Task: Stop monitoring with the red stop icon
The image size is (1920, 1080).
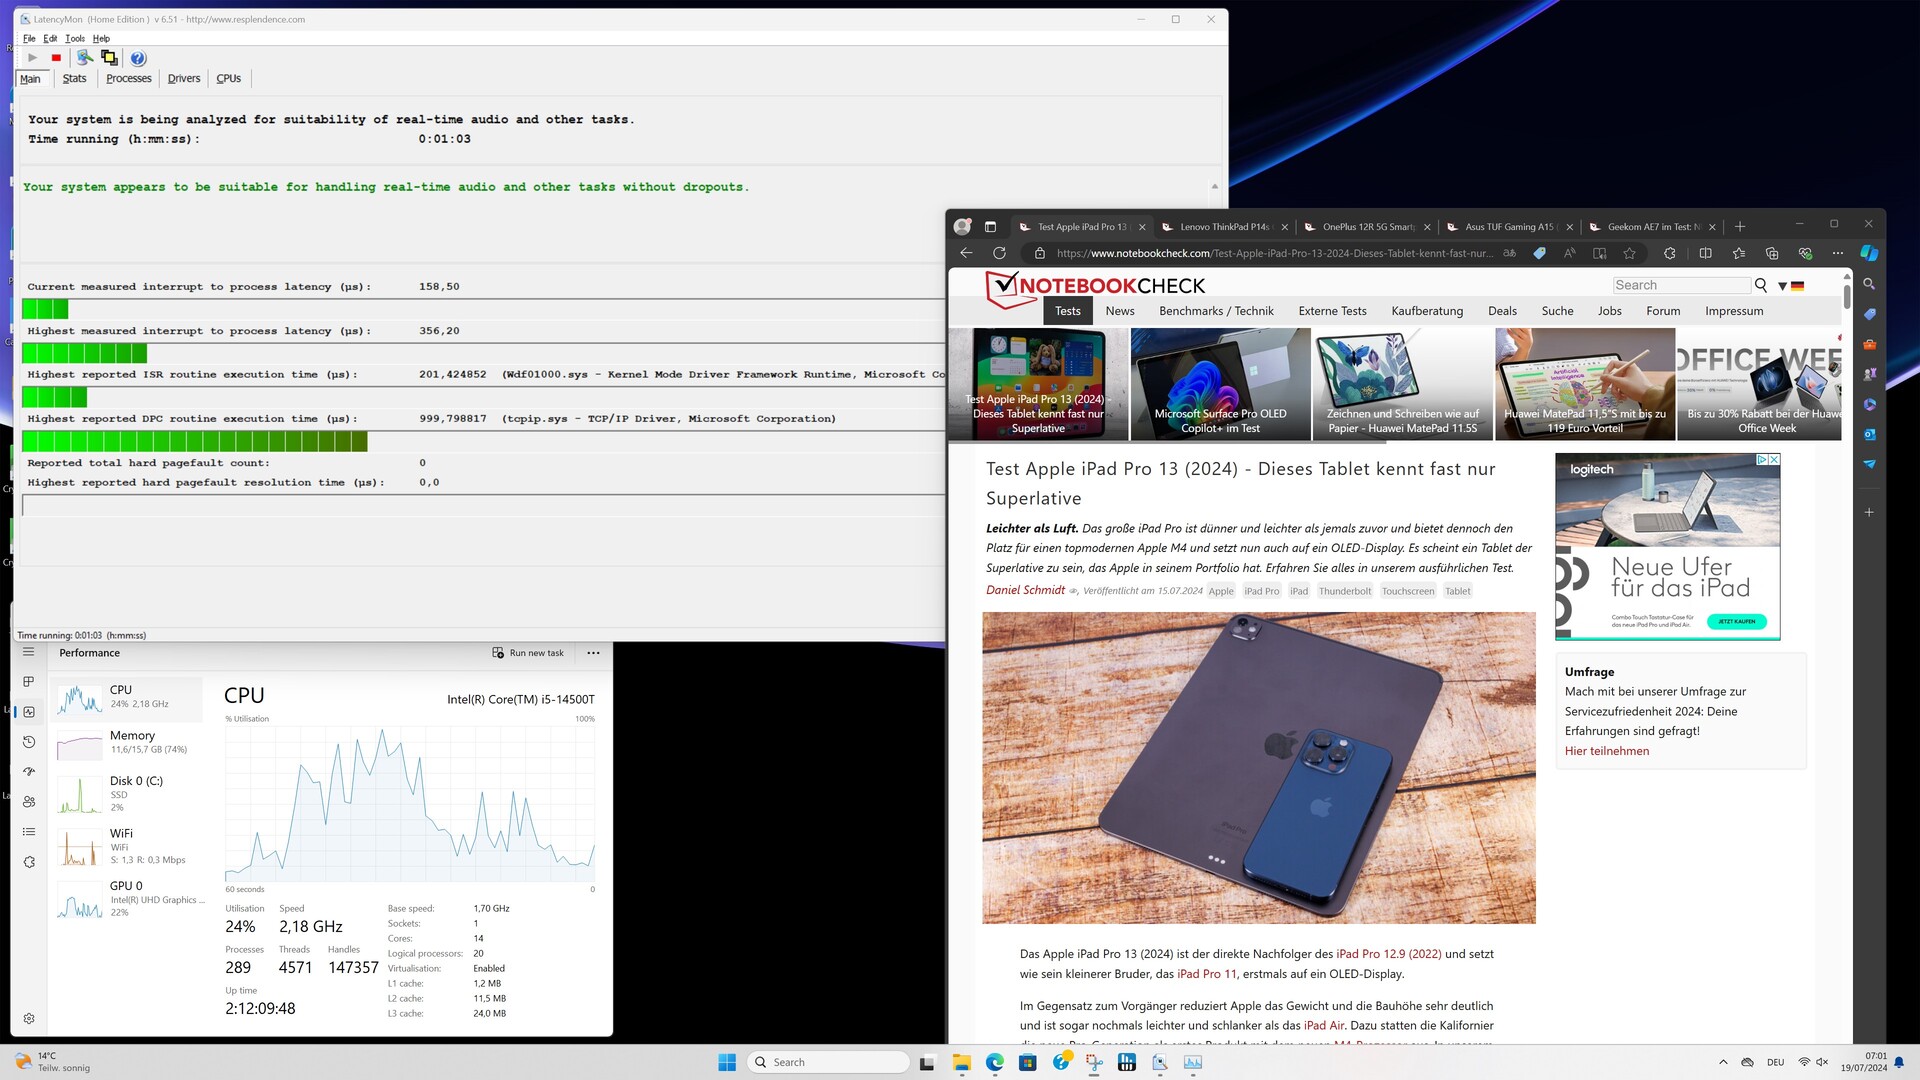Action: (56, 58)
